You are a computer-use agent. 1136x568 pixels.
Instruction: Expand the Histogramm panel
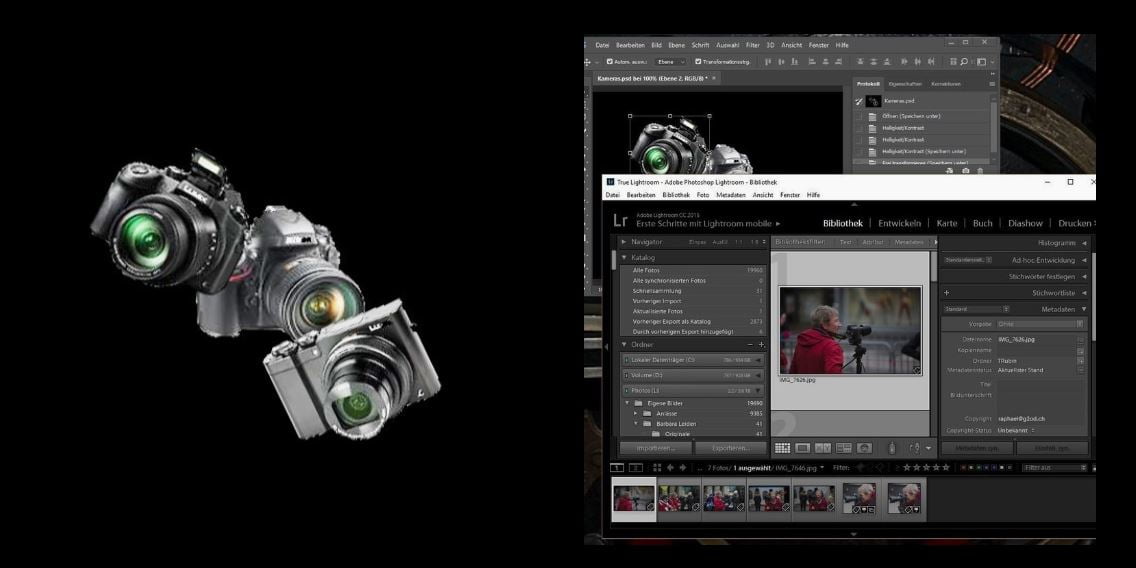tap(1085, 243)
